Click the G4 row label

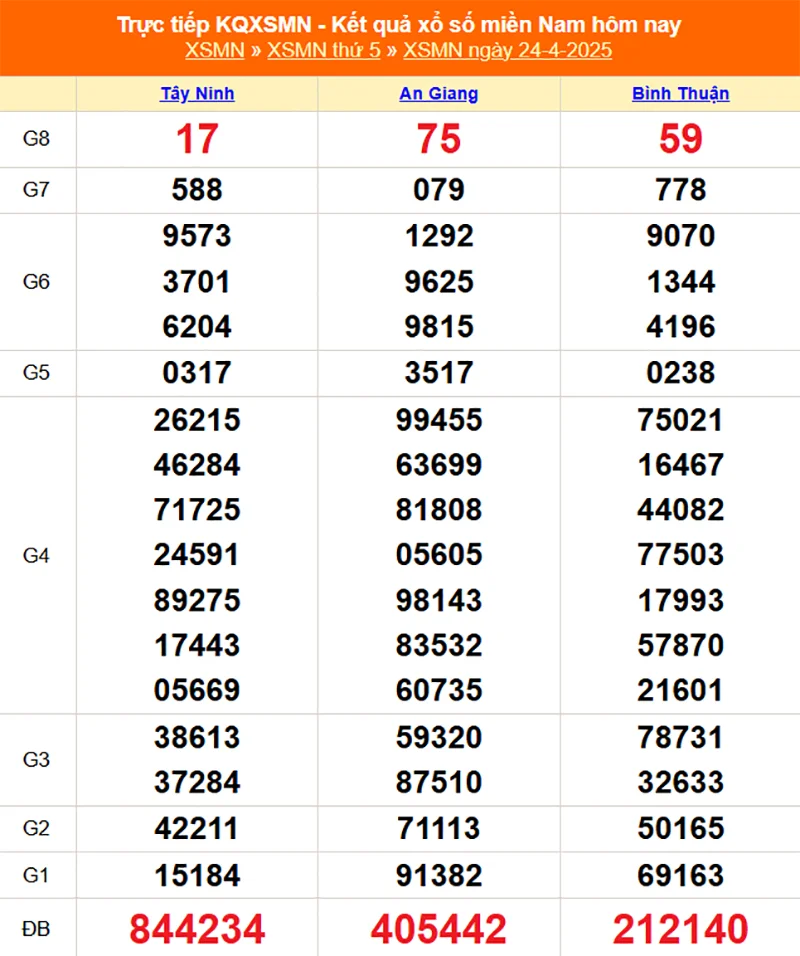(37, 555)
